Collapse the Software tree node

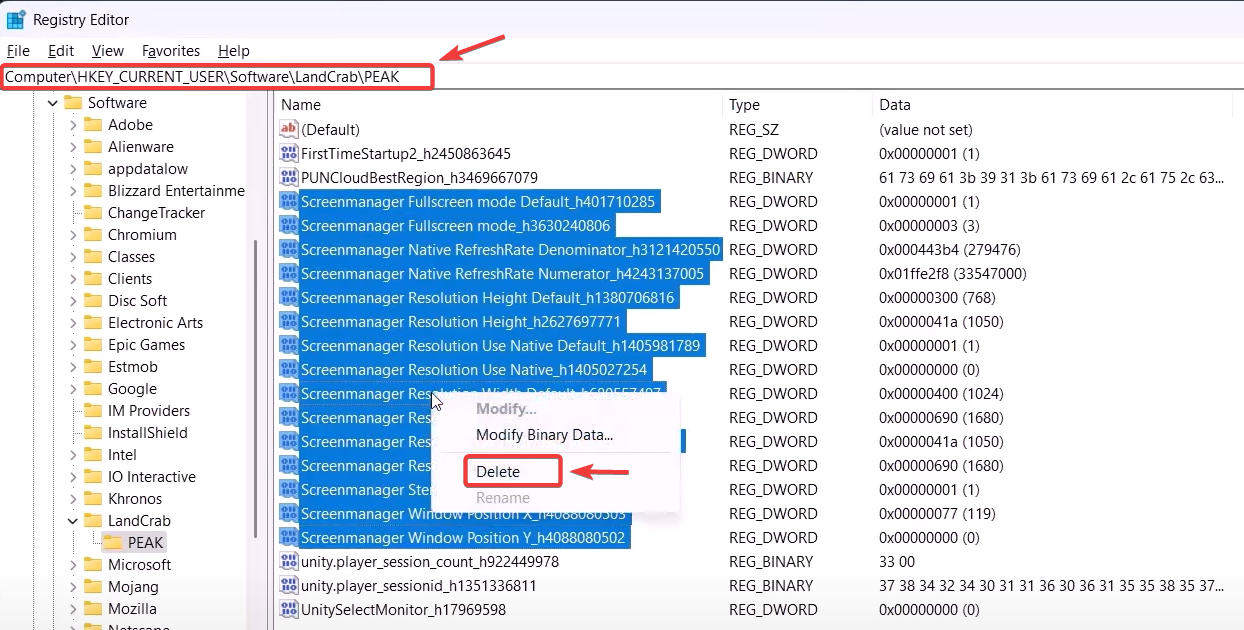[x=53, y=103]
